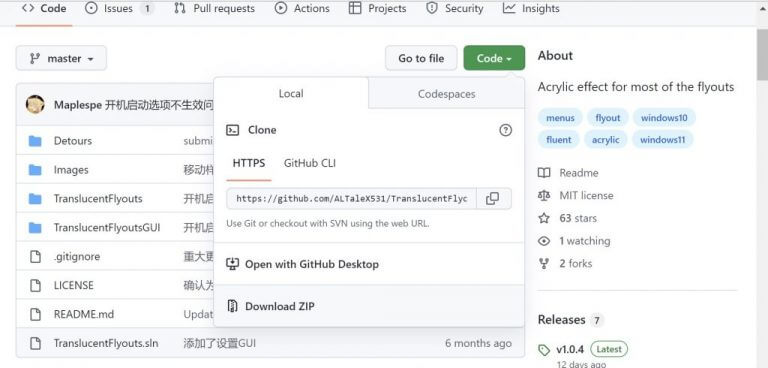Open the 1 watching link

585,241
